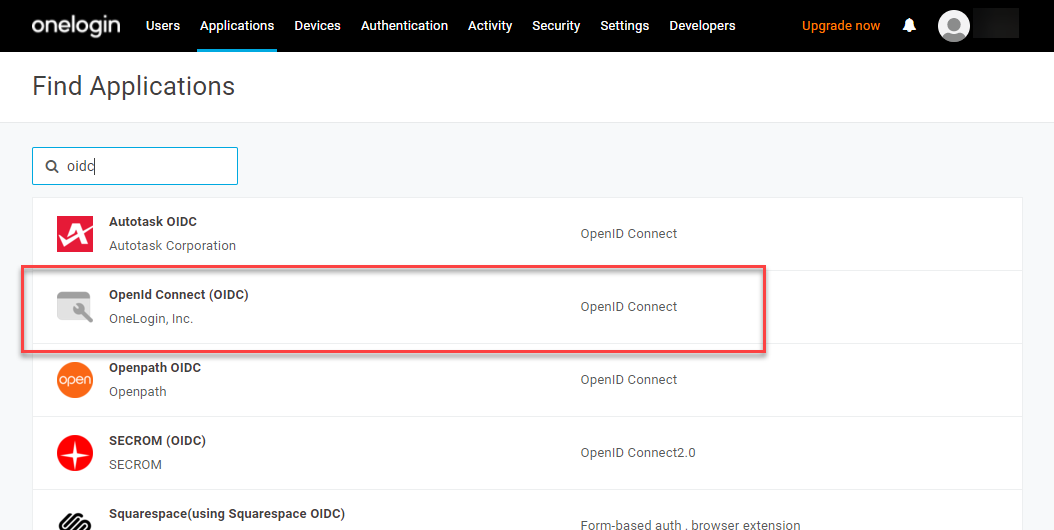Select OpenId Connect (OIDC) application
The height and width of the screenshot is (530, 1054).
(x=178, y=295)
